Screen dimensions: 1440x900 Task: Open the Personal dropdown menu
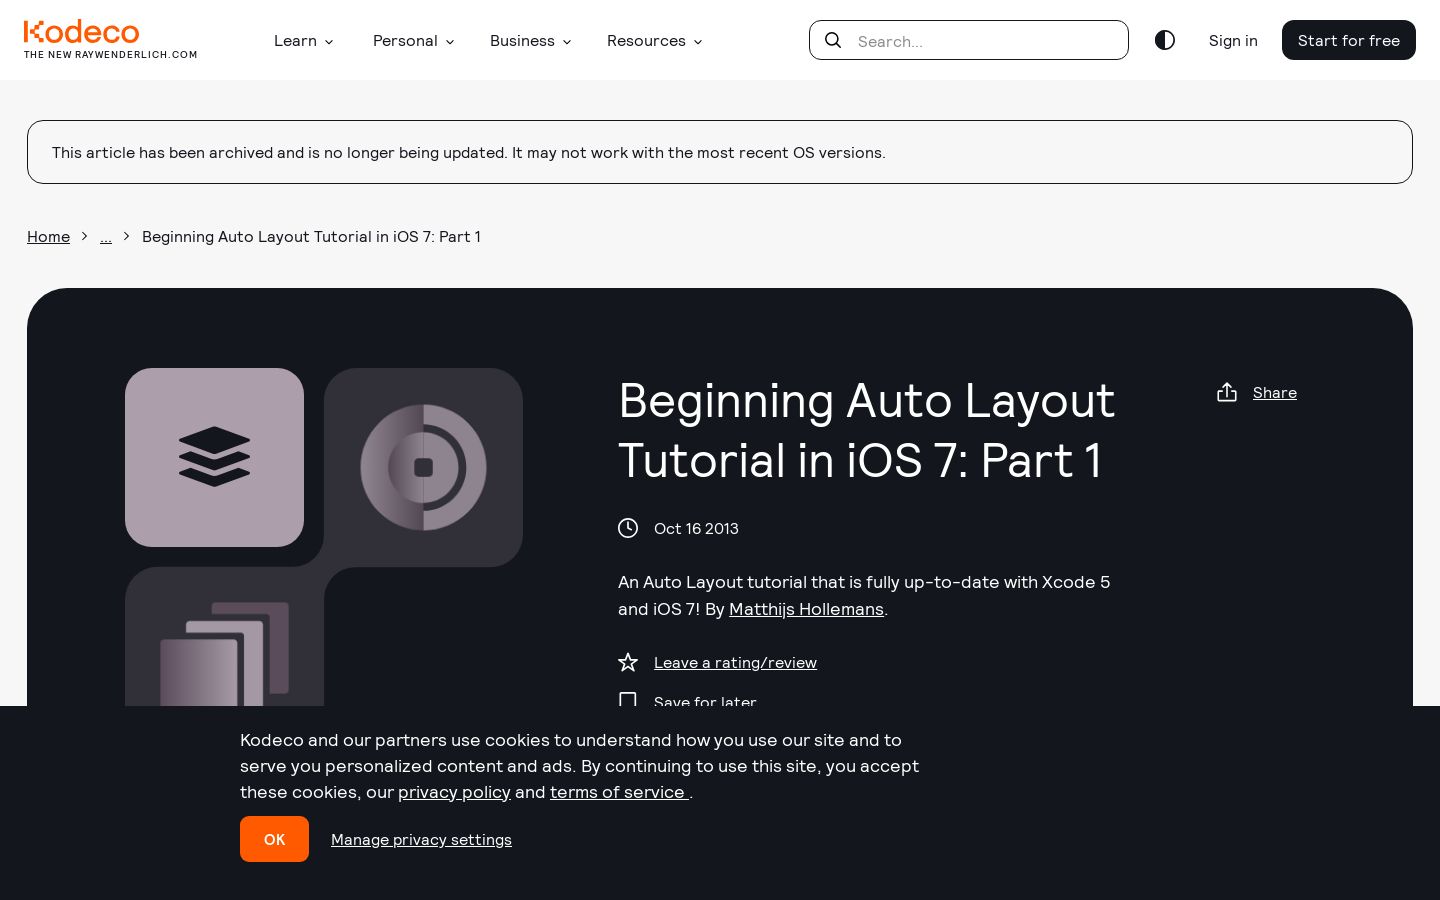414,41
